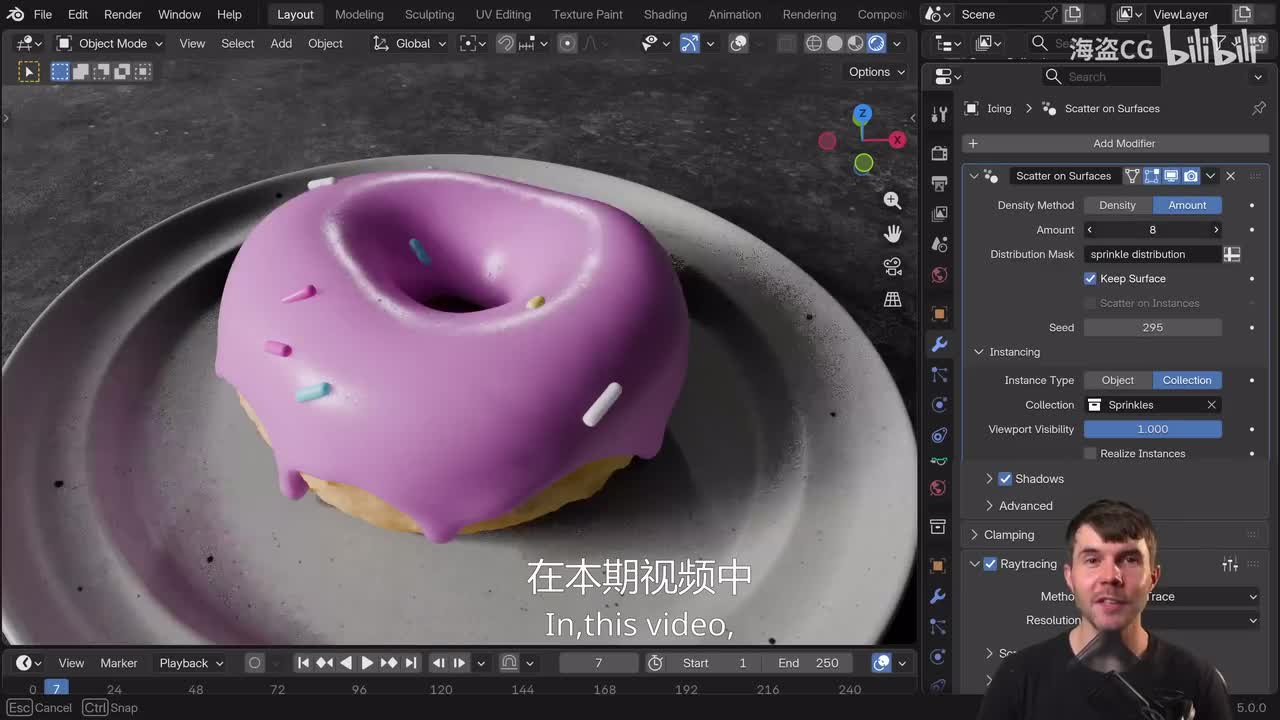Image resolution: width=1280 pixels, height=720 pixels.
Task: Click the pan hand viewport gizmo
Action: 892,233
